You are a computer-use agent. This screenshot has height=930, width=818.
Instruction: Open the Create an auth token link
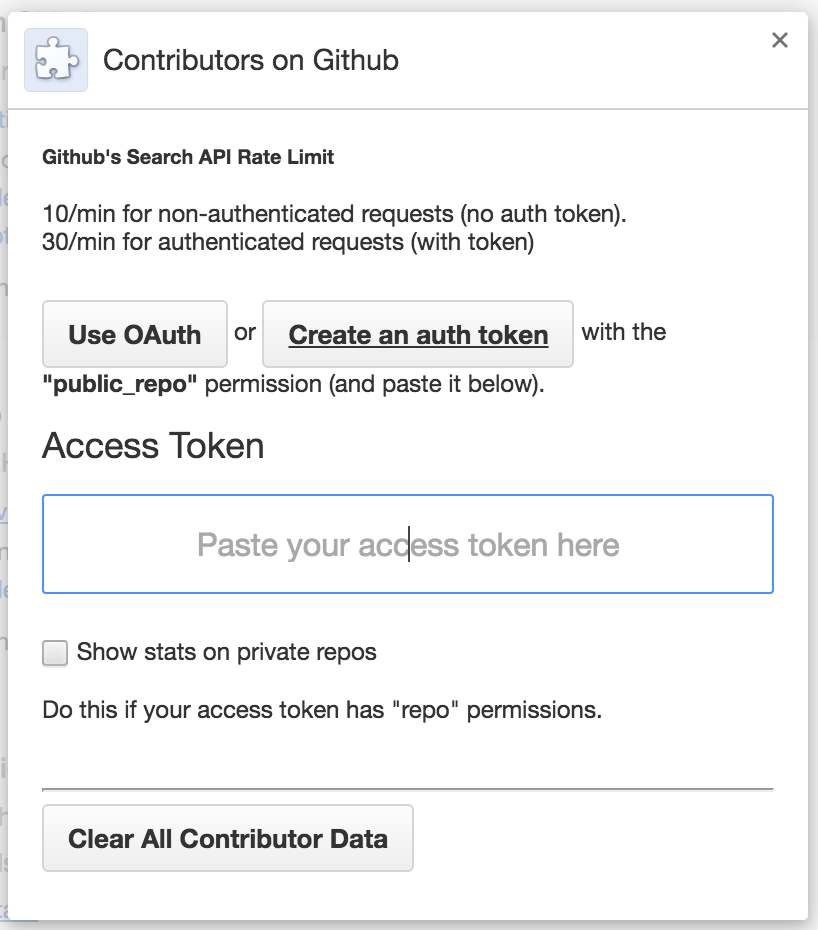tap(418, 334)
